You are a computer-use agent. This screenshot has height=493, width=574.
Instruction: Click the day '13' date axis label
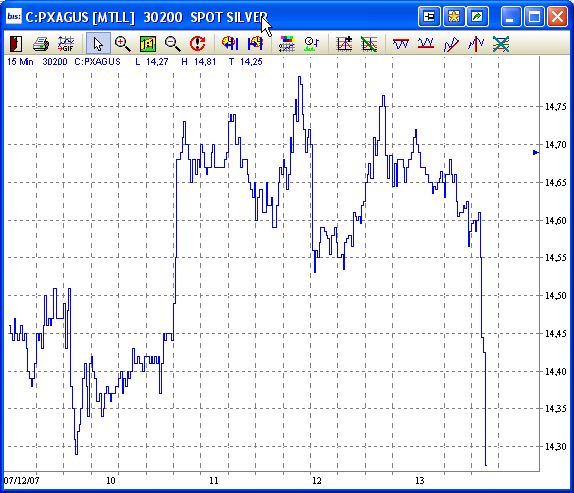point(420,481)
